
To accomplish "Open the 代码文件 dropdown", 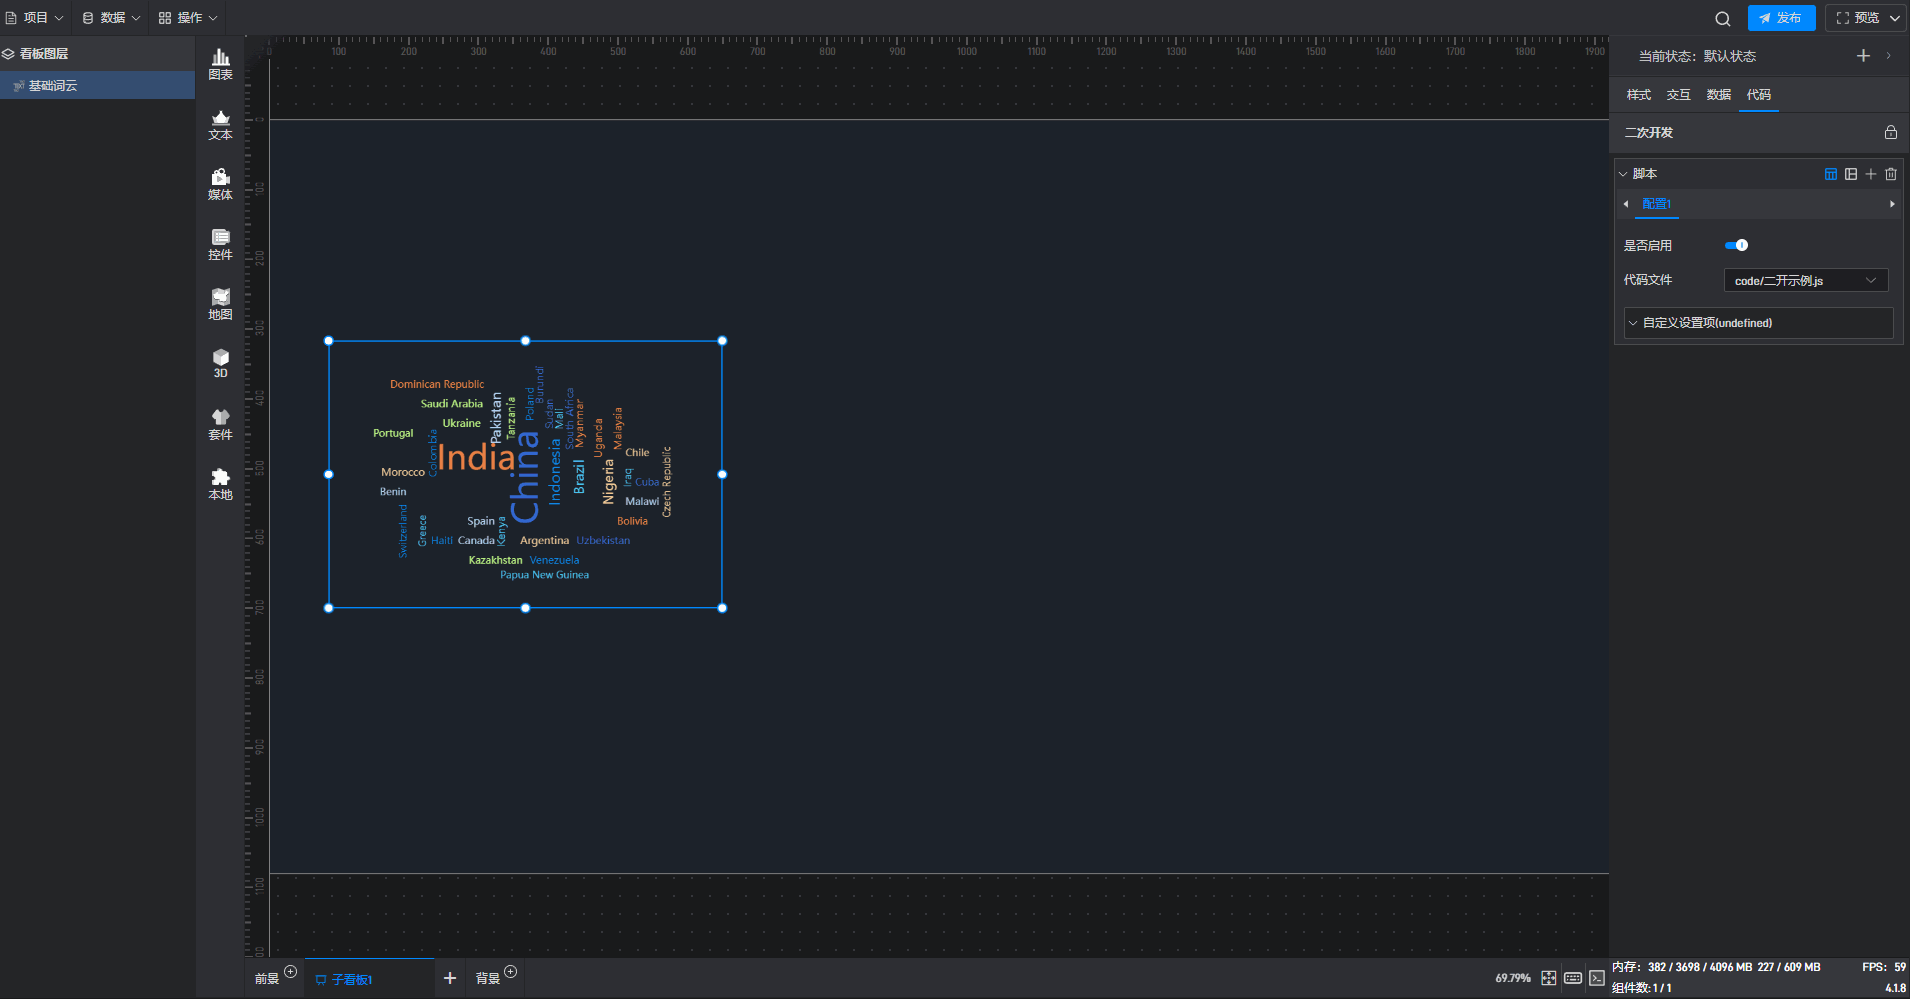I will (1805, 281).
